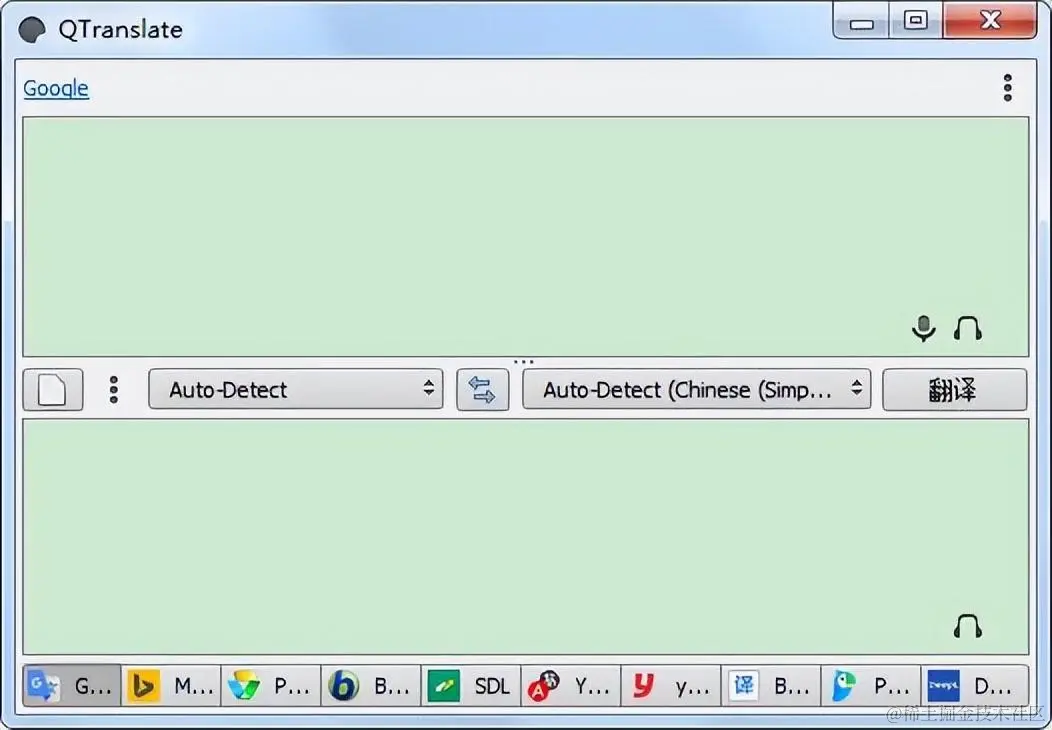Switch to the SDL service tab
The width and height of the screenshot is (1052, 730).
coord(471,686)
